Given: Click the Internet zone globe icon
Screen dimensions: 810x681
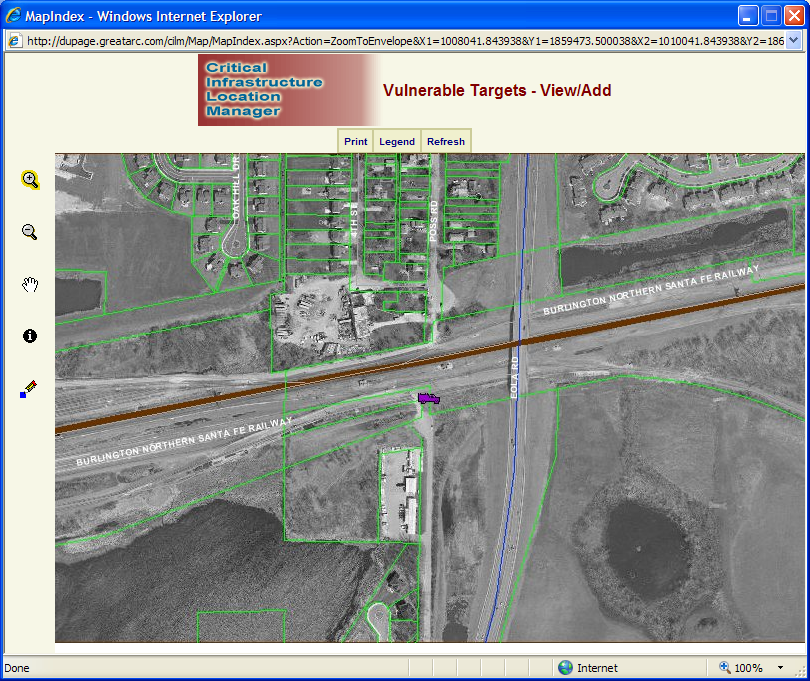Looking at the screenshot, I should pos(565,668).
